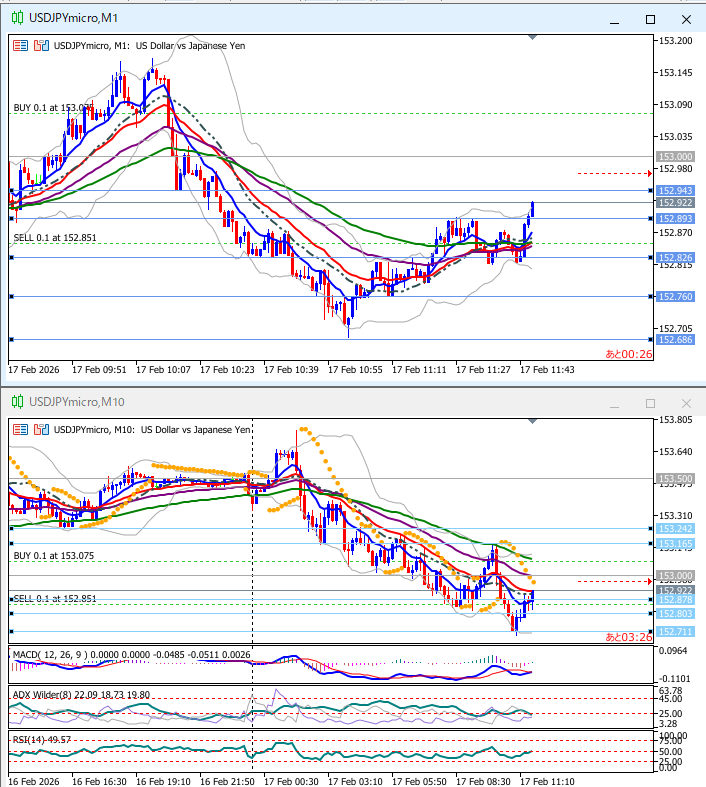Click the chart shift triangle atop M1 chart
Image resolution: width=706 pixels, height=787 pixels.
533,37
